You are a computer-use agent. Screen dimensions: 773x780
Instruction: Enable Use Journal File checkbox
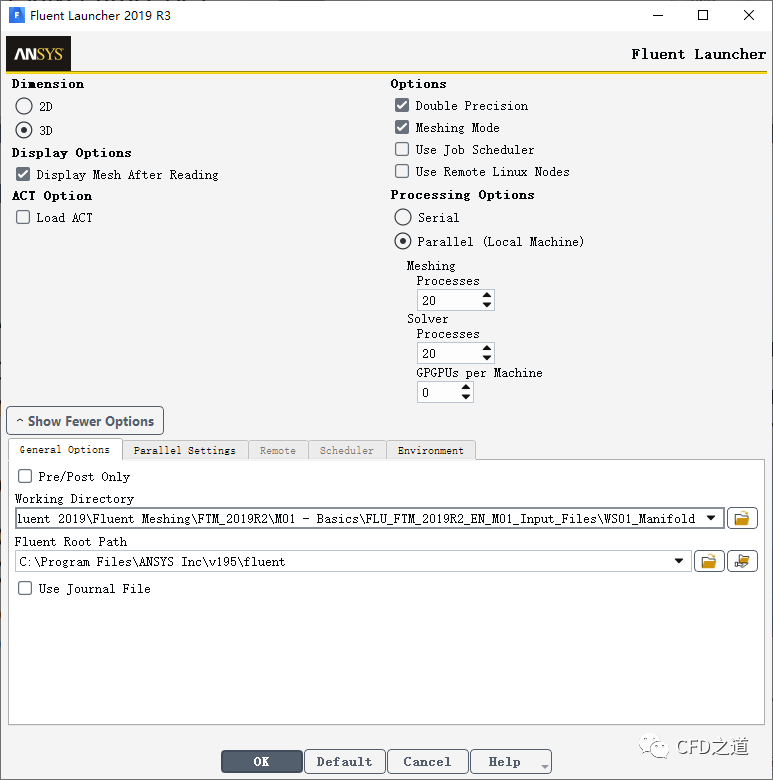click(25, 588)
